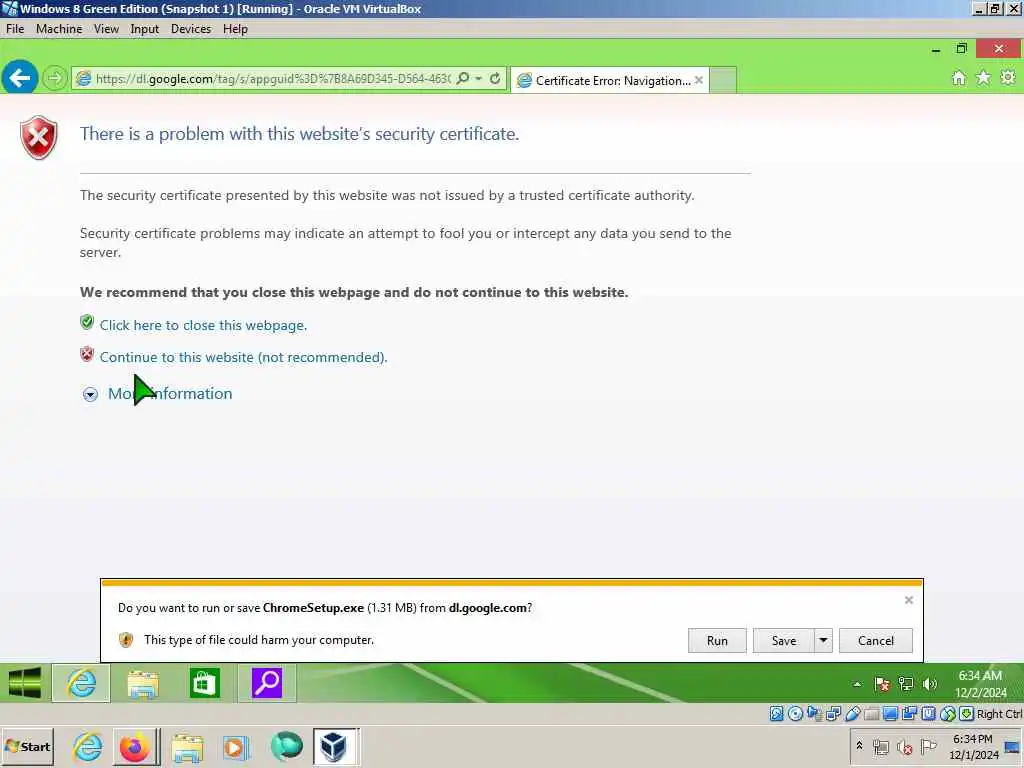
Task: Expand the More information section
Action: coord(158,394)
